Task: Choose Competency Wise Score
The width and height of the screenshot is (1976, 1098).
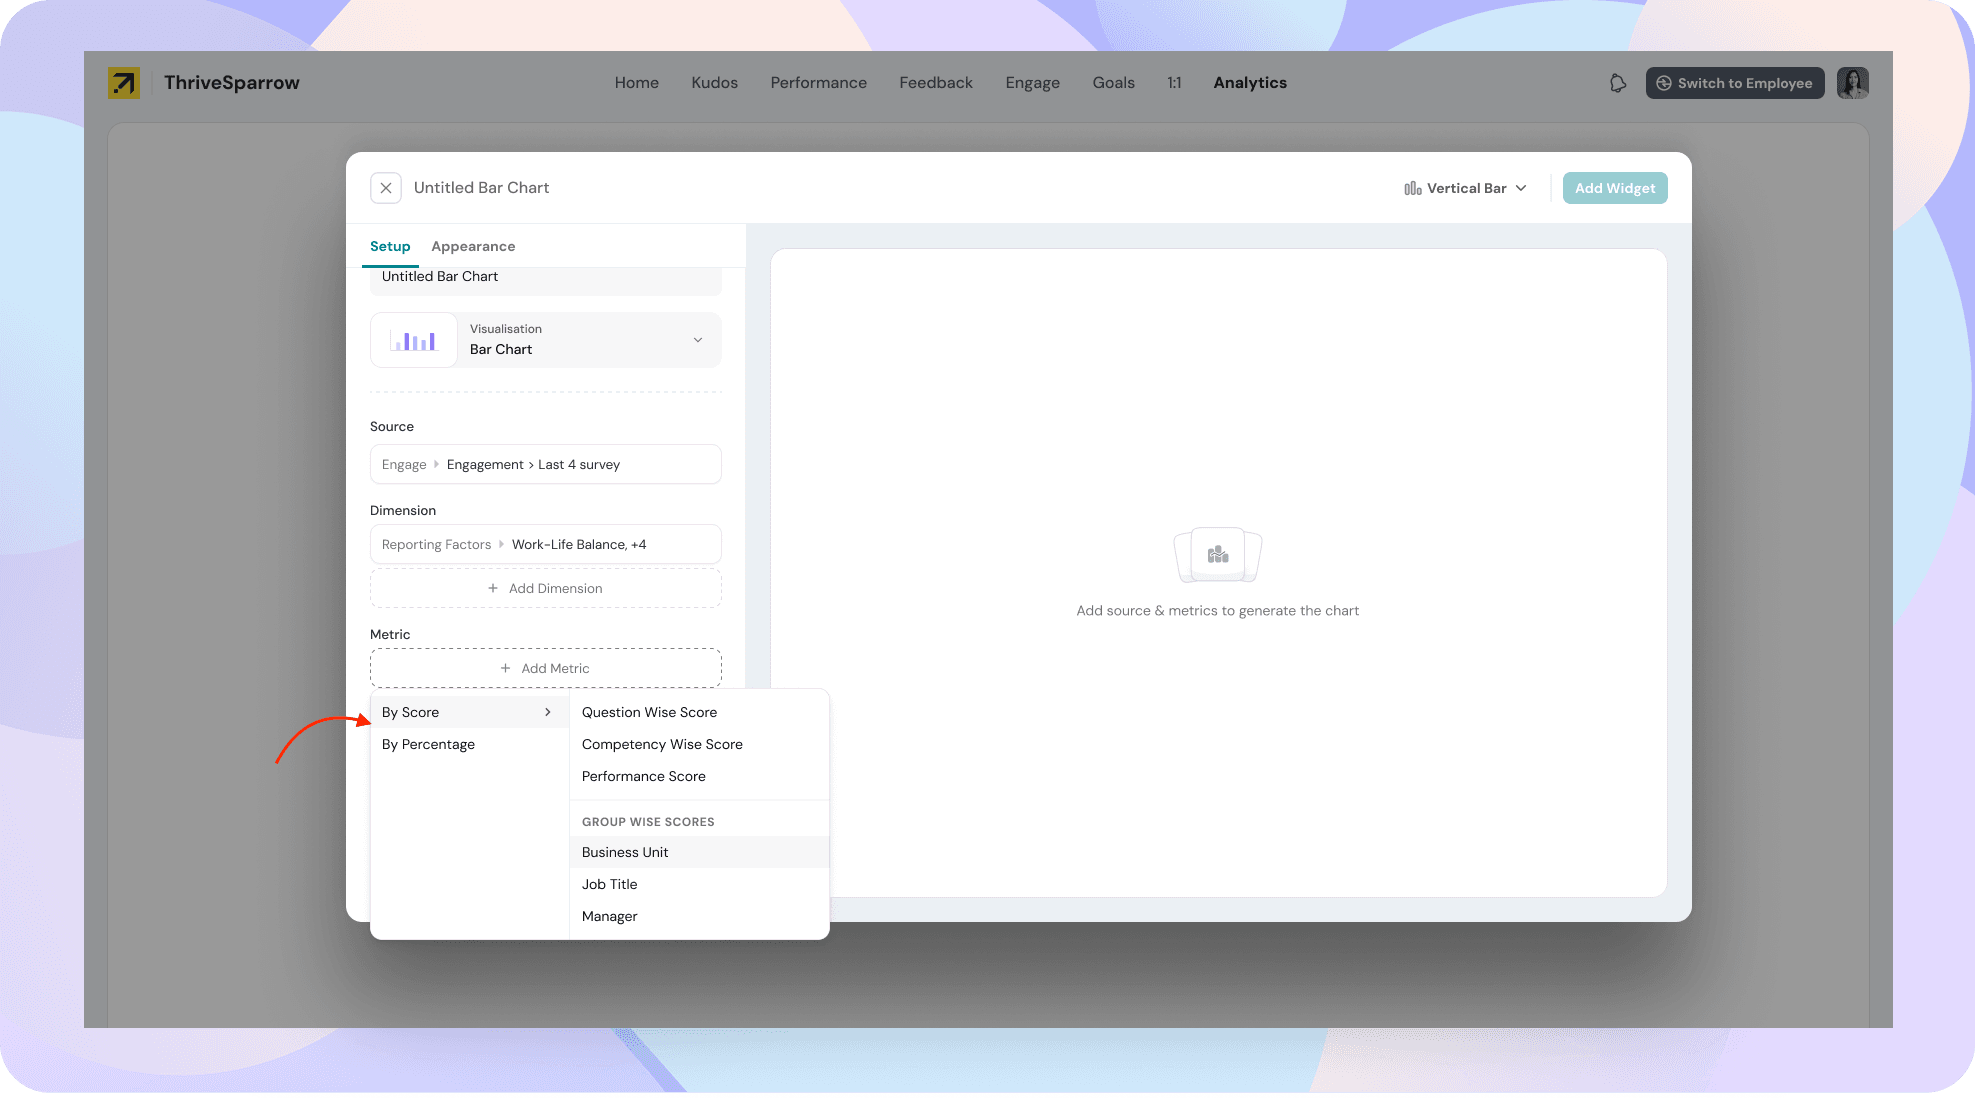Action: [699, 744]
